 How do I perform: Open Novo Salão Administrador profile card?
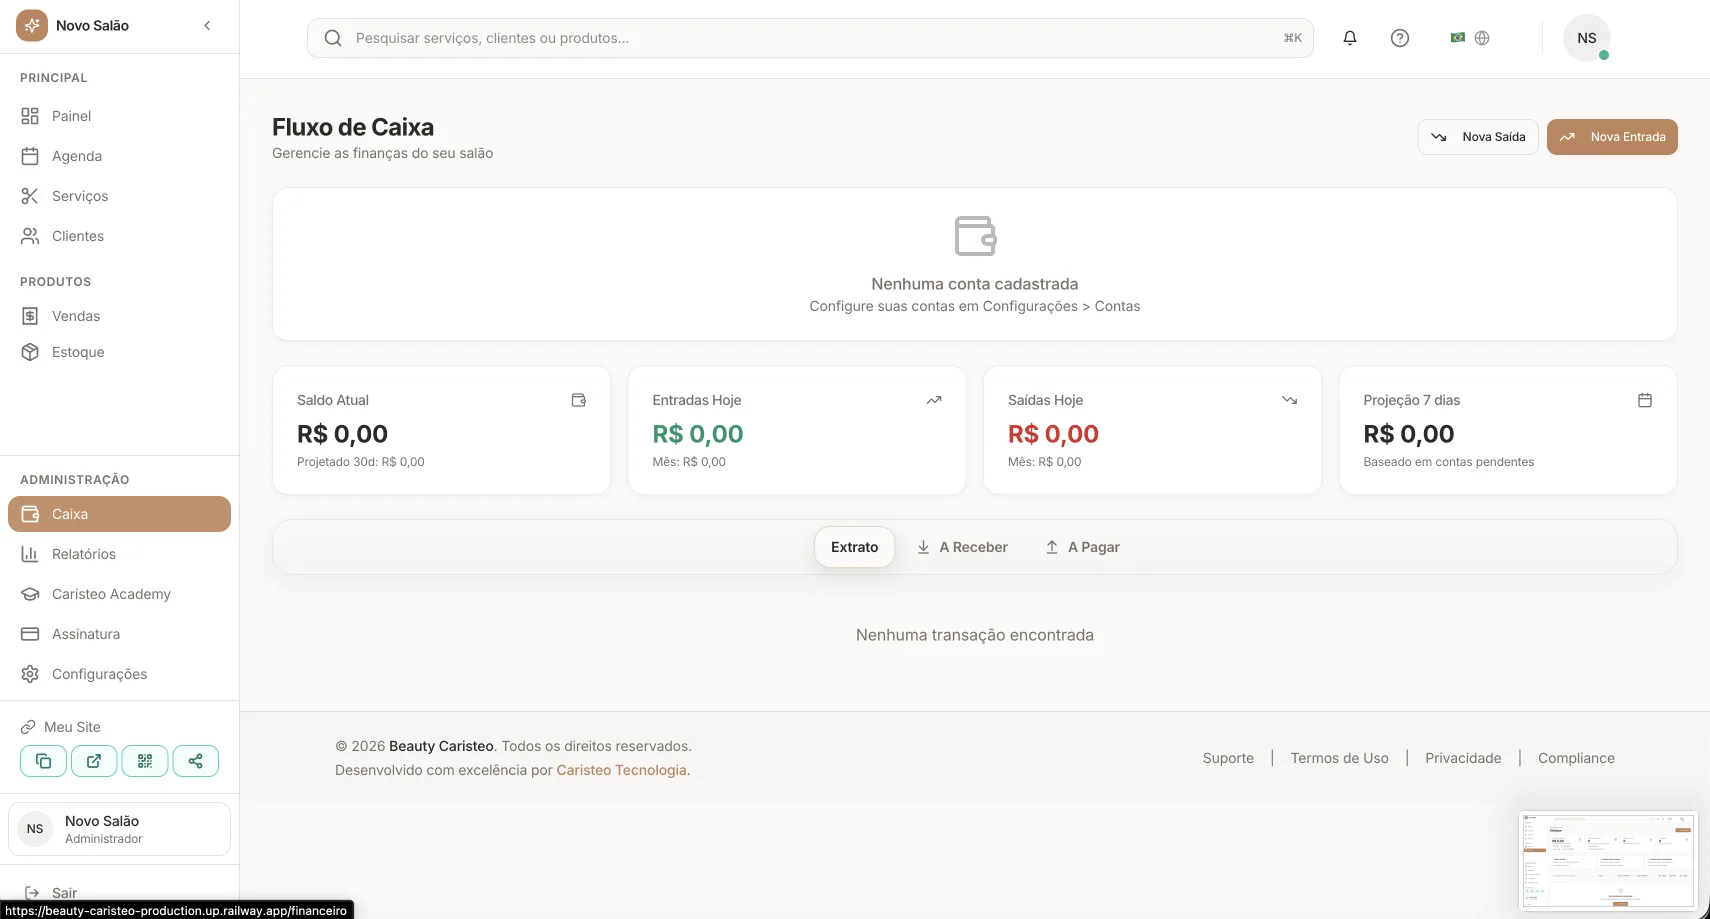click(119, 829)
